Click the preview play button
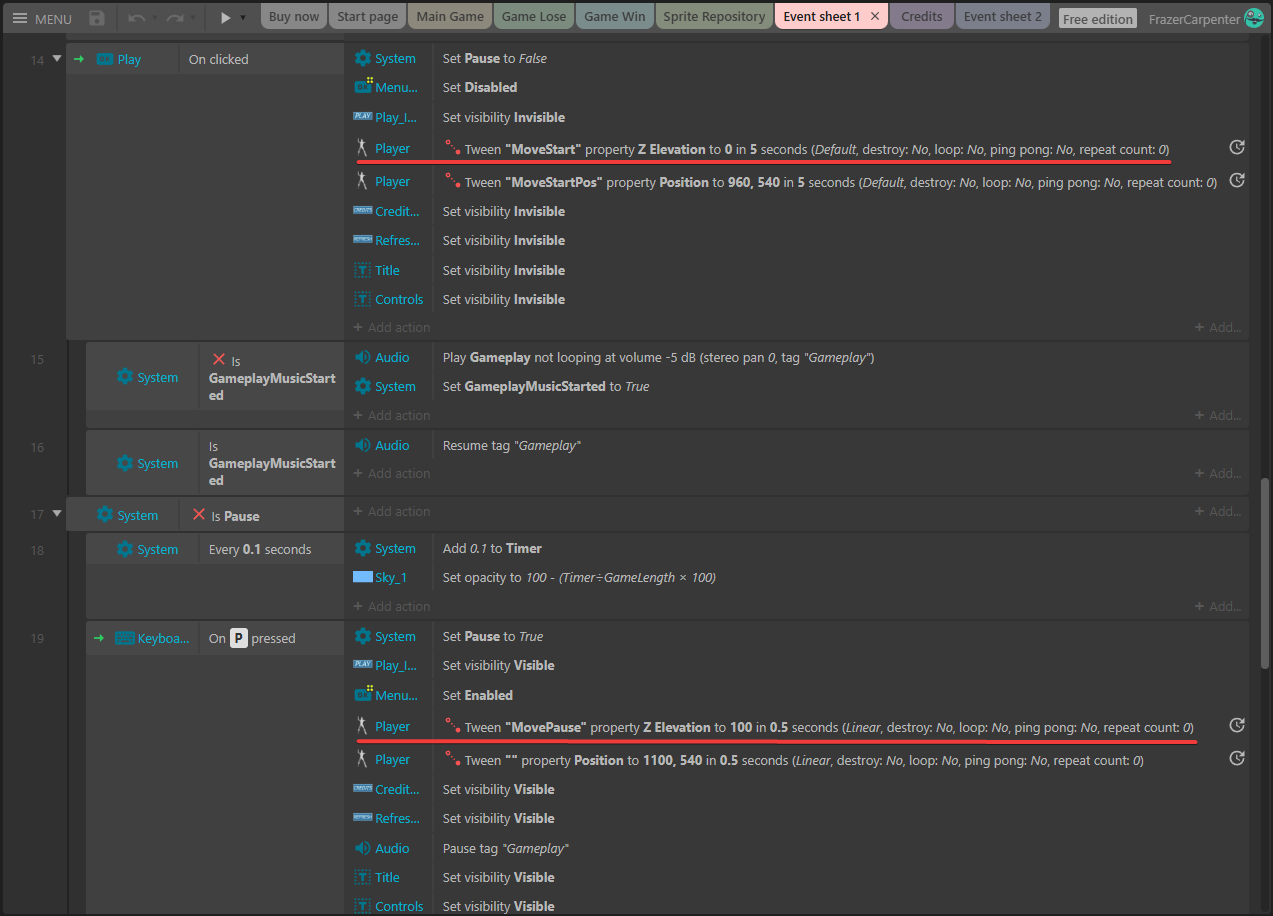 pyautogui.click(x=225, y=18)
